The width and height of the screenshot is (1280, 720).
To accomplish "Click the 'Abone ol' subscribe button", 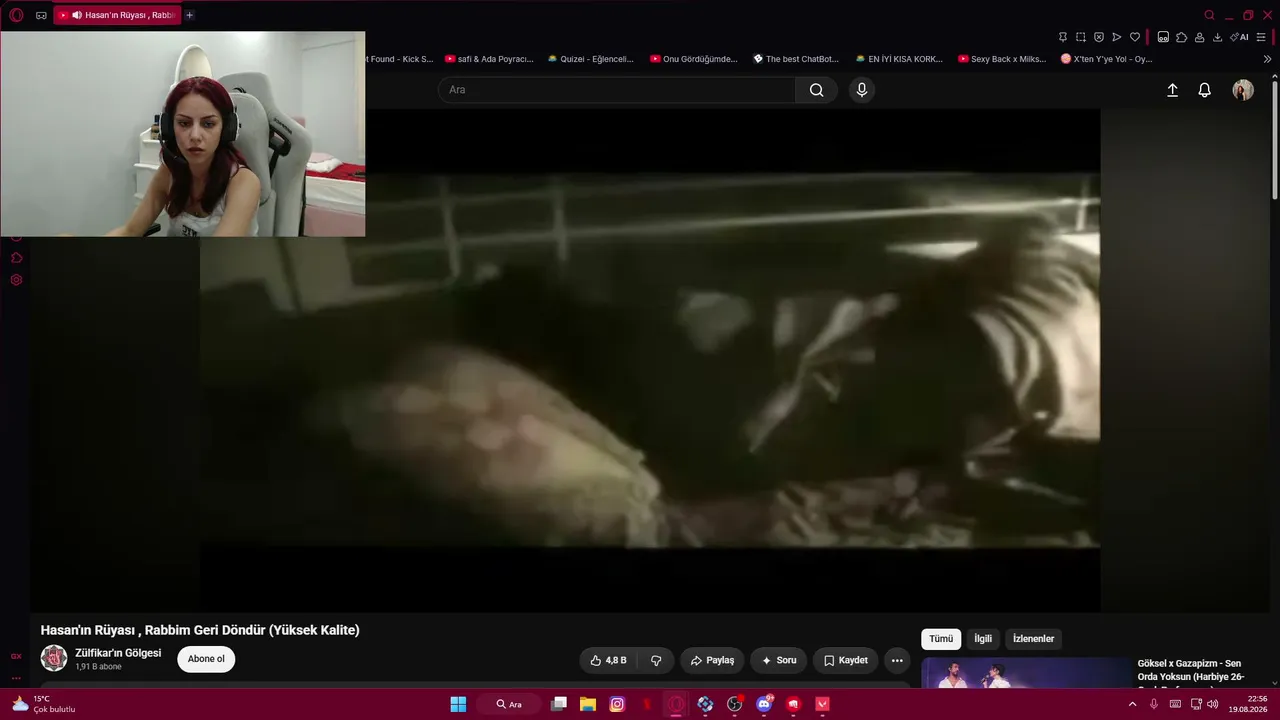I will 206,659.
